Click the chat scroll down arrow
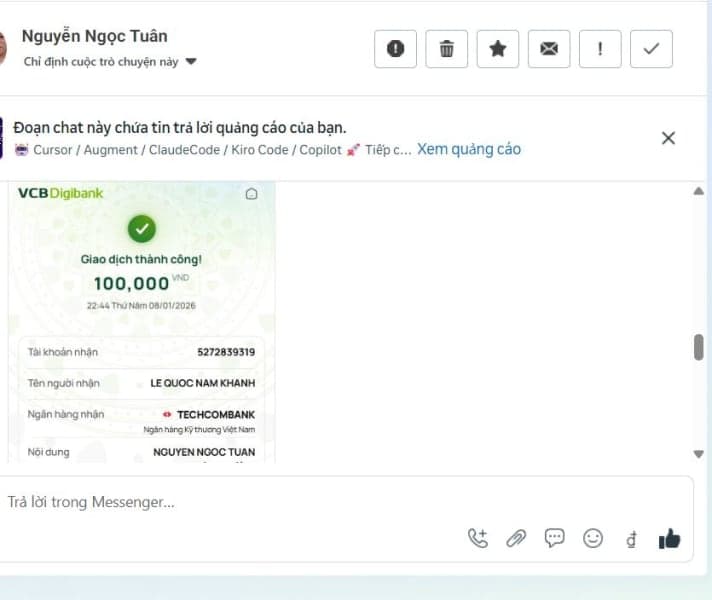The height and width of the screenshot is (600, 712). (698, 454)
